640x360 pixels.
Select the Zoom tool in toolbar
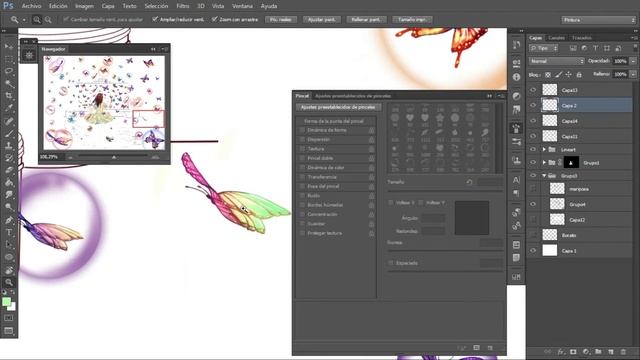click(9, 282)
